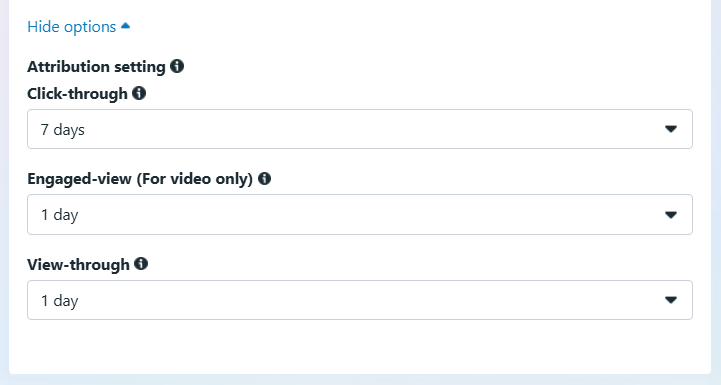Click the View-through info icon
This screenshot has height=385, width=721.
click(x=141, y=264)
